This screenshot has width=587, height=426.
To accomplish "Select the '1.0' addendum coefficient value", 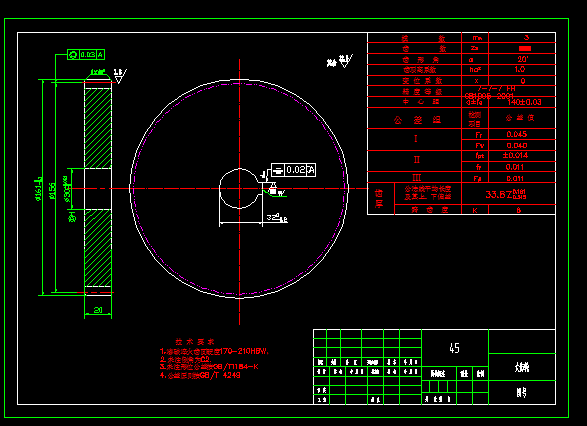I will (520, 69).
